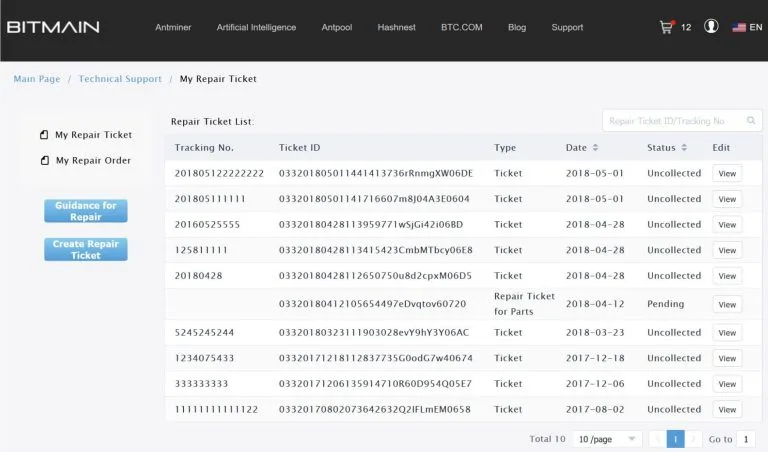Open the EN language selector
Image resolution: width=768 pixels, height=452 pixels.
[755, 28]
